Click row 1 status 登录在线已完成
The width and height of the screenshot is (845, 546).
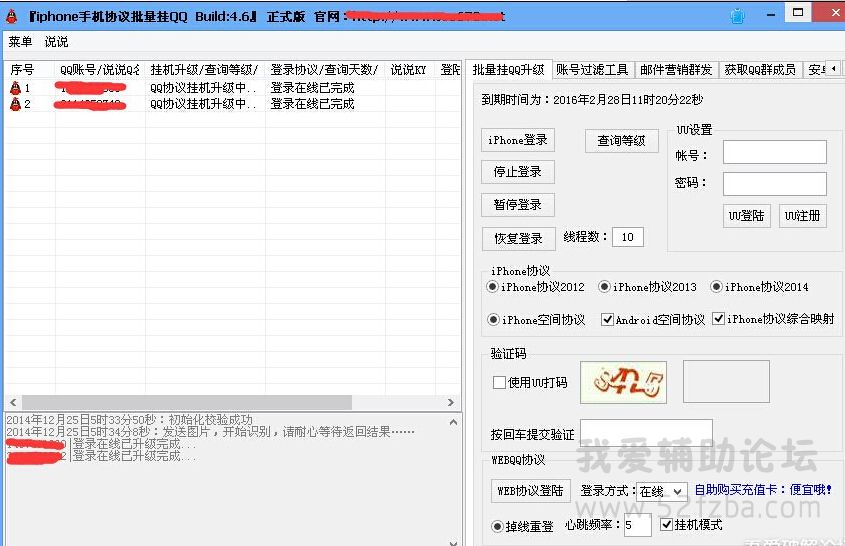click(313, 88)
